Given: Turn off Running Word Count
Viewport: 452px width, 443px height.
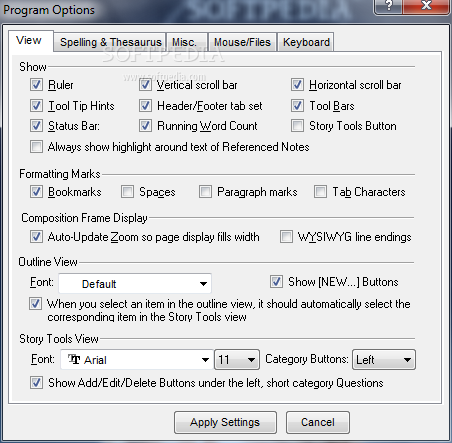Looking at the screenshot, I should [x=145, y=126].
